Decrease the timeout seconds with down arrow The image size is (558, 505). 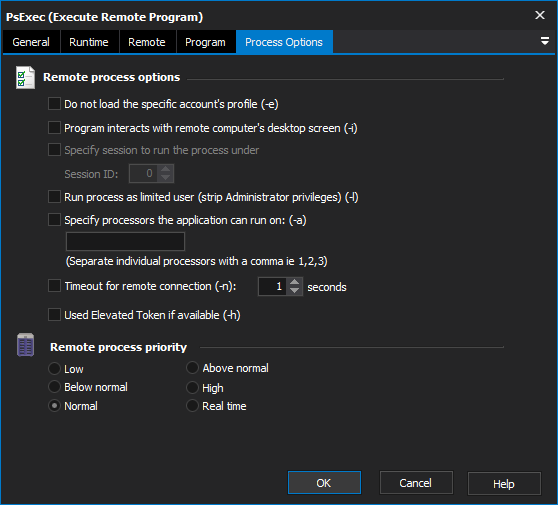[x=294, y=291]
